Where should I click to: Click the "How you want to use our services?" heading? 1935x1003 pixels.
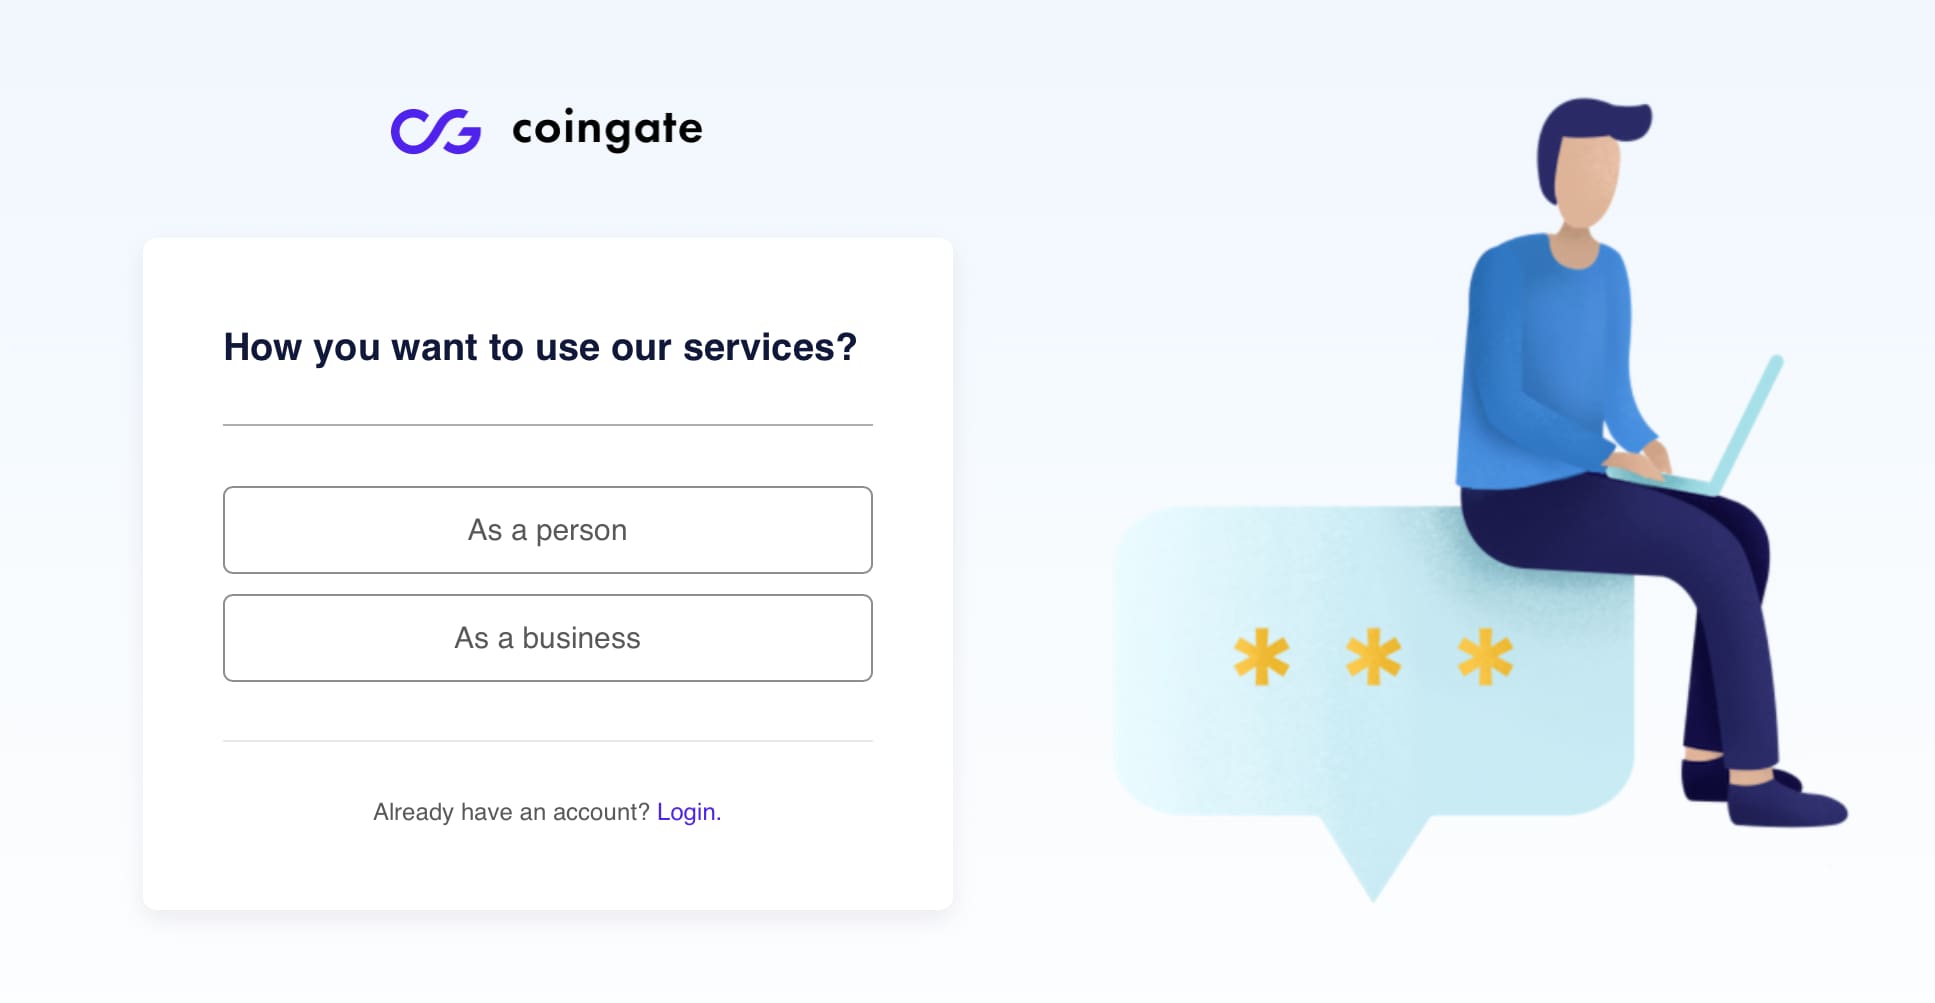pos(540,347)
